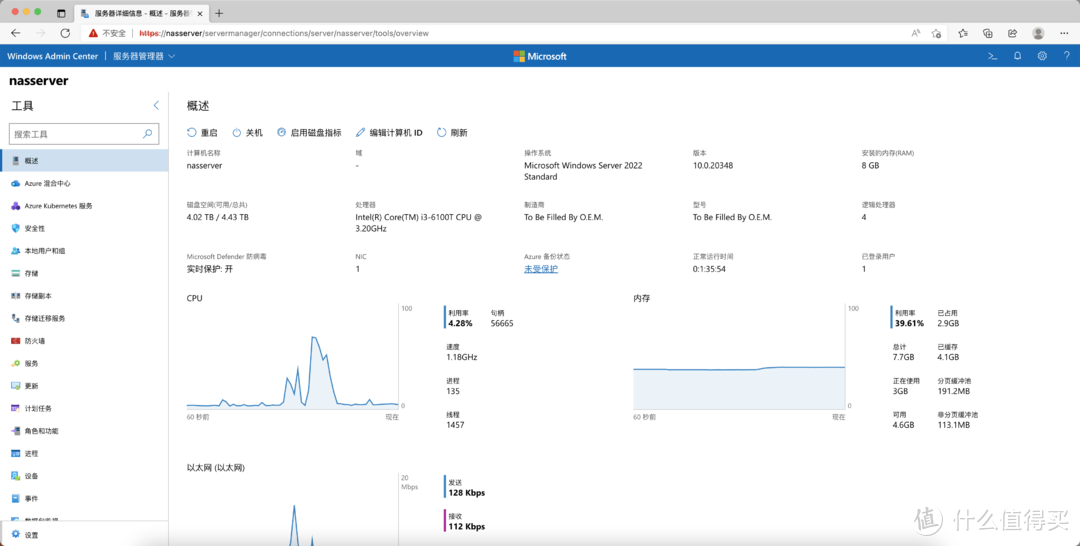Click the nasserver page title
1080x546 pixels.
pos(39,81)
